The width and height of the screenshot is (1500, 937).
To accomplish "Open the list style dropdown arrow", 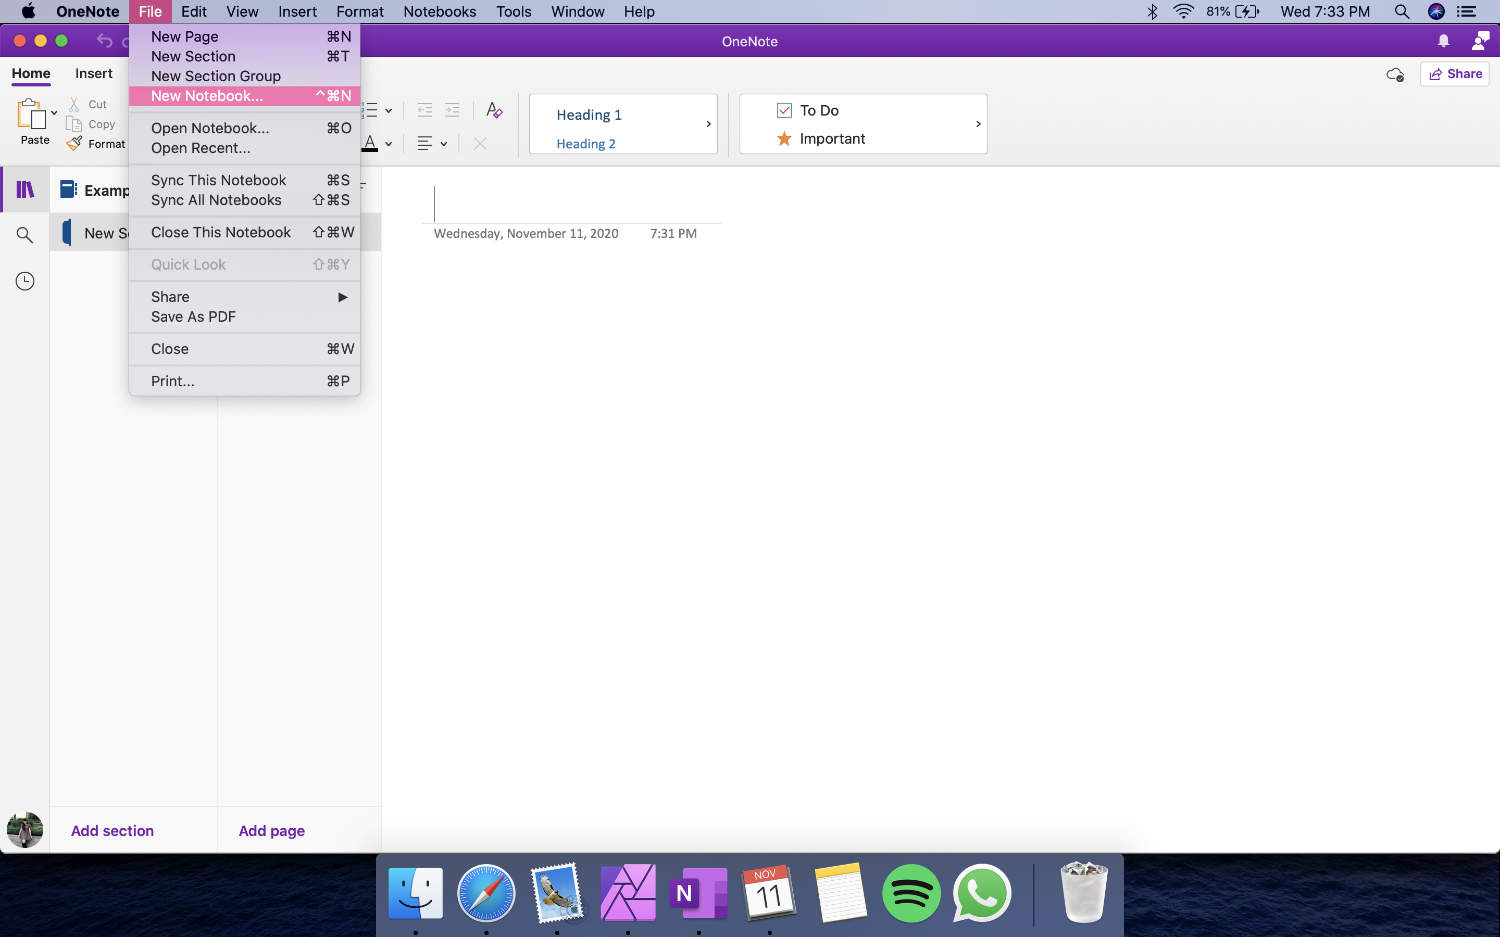I will point(388,110).
